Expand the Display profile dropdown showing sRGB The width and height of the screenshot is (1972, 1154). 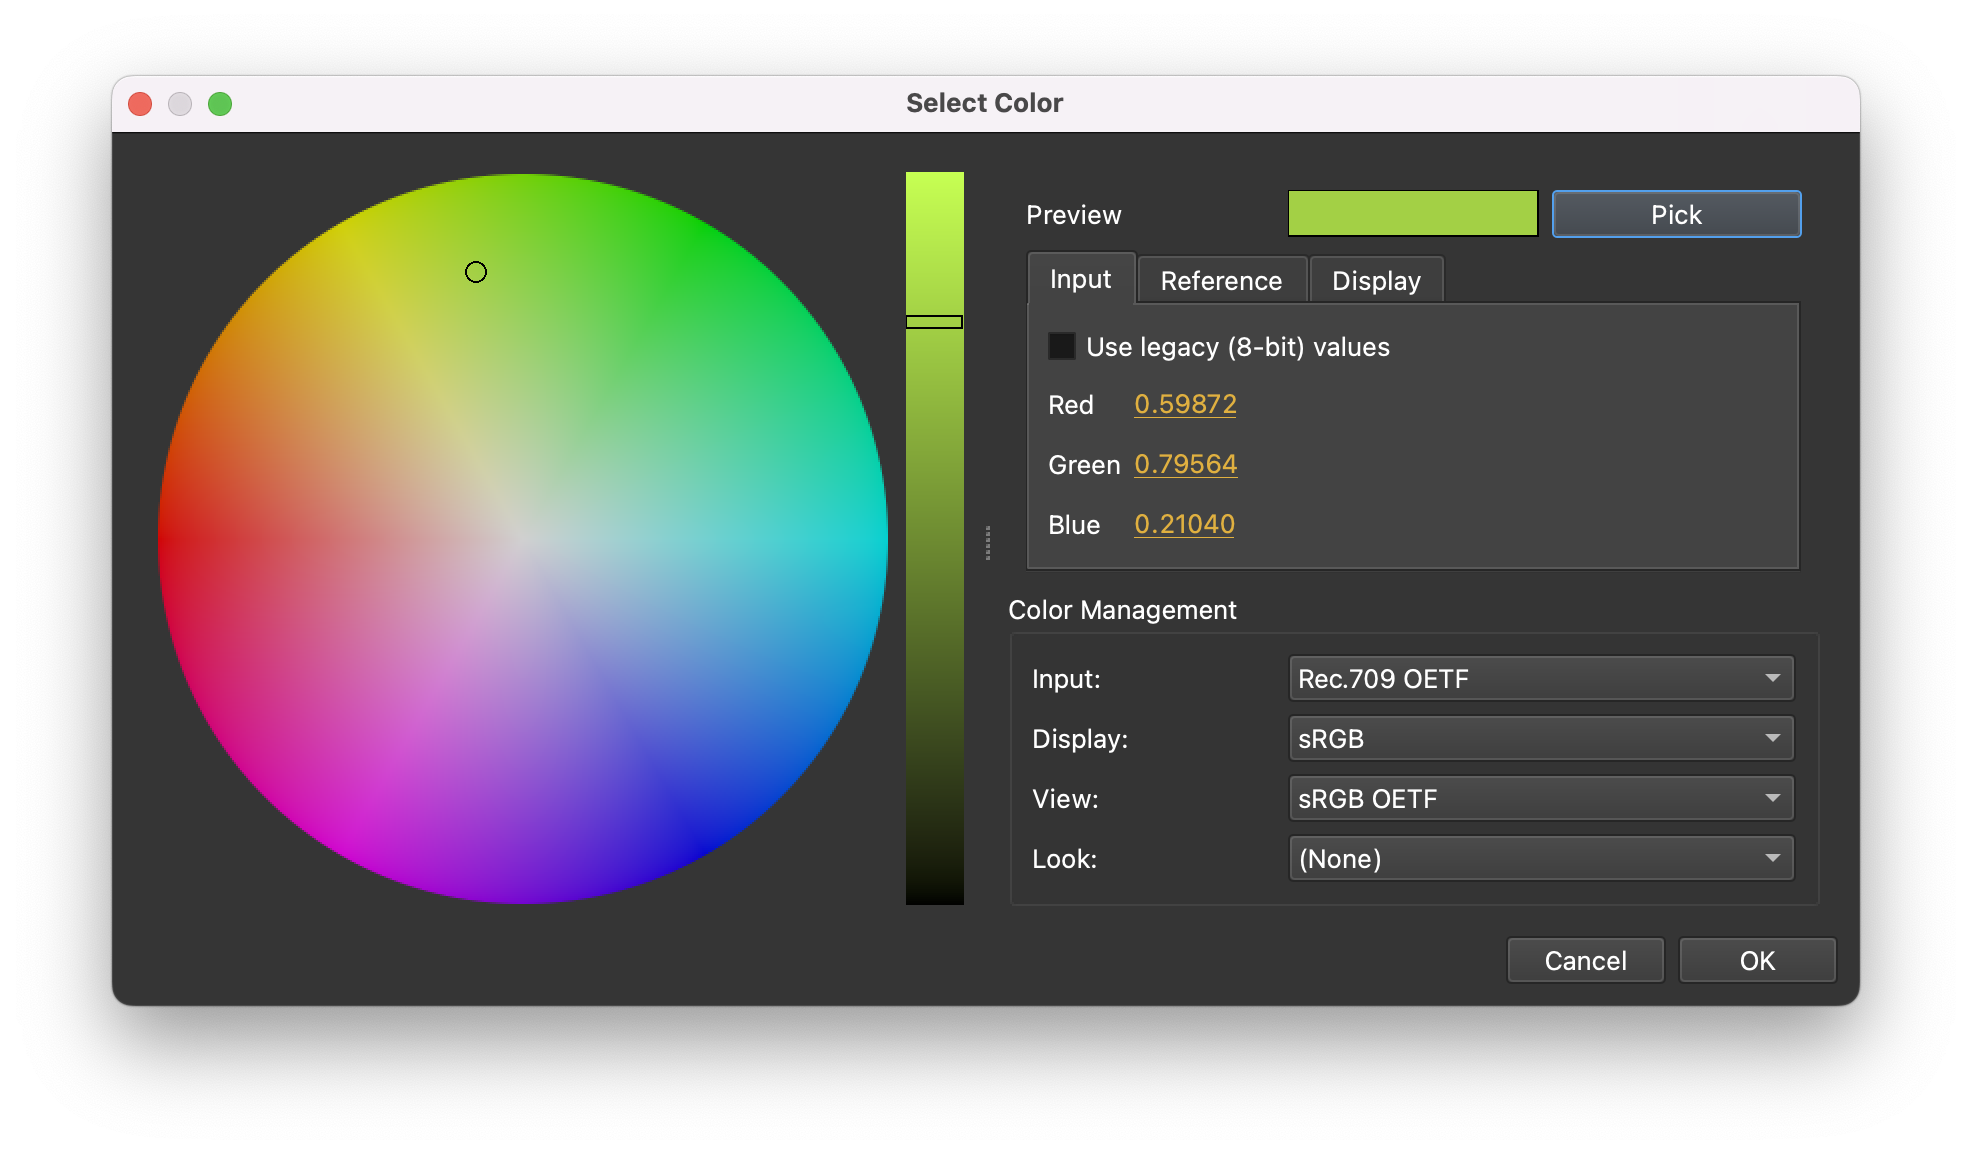pos(1539,738)
